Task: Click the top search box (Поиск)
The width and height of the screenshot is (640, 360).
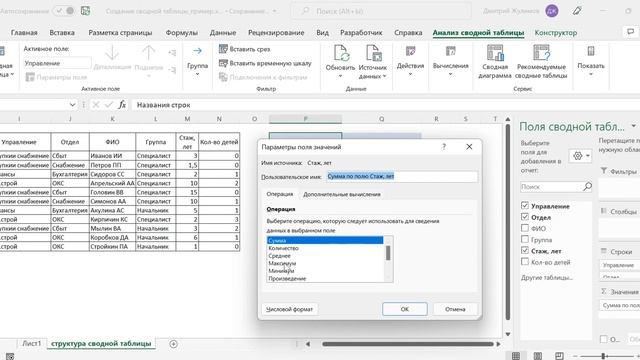Action: 381,11
